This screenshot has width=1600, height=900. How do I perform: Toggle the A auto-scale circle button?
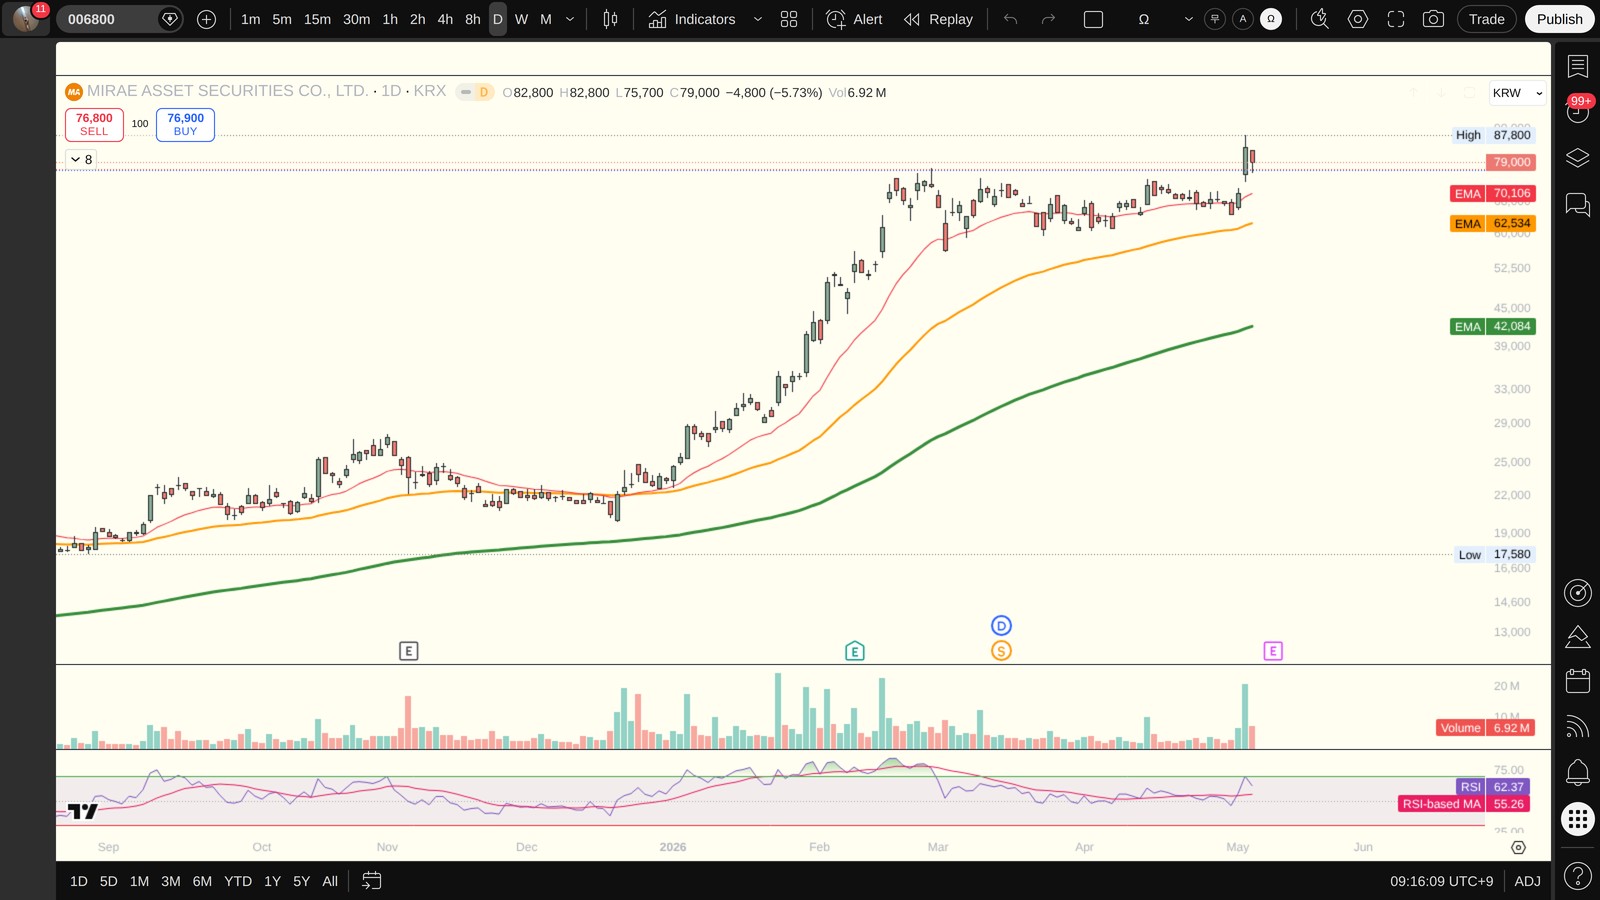coord(1243,19)
